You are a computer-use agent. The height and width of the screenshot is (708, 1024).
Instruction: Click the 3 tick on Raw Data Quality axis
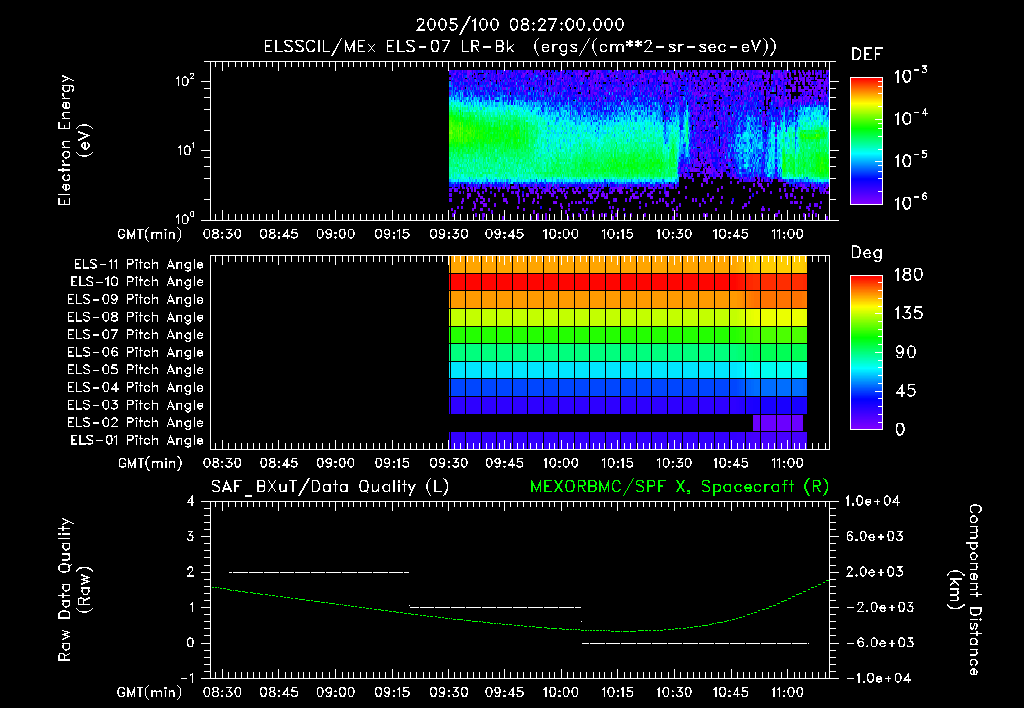tap(190, 536)
